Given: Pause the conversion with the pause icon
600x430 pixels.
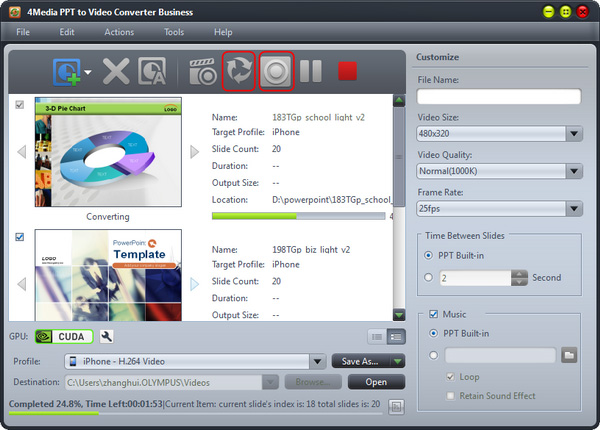Looking at the screenshot, I should pyautogui.click(x=311, y=72).
